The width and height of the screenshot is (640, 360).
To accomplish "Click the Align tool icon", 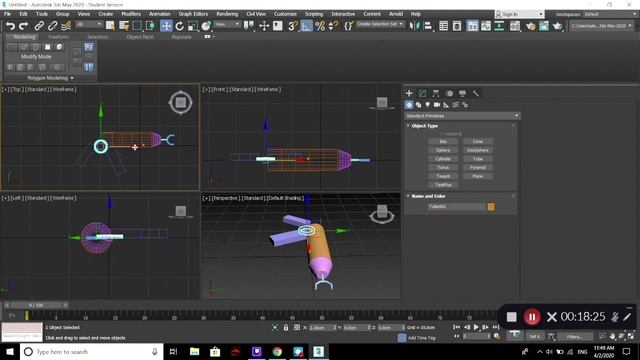I will click(x=428, y=26).
